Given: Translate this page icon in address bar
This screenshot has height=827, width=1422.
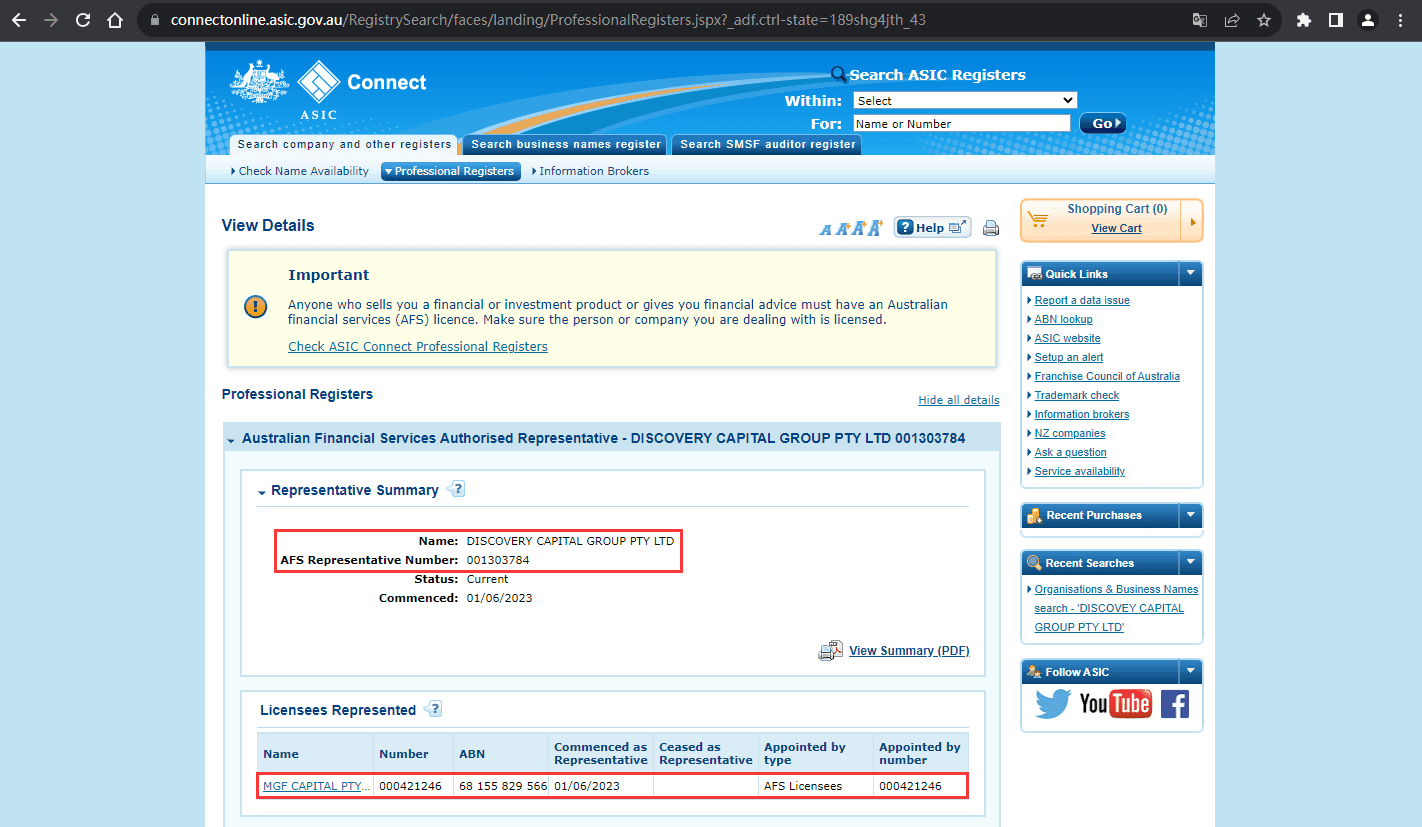Looking at the screenshot, I should [x=1200, y=20].
